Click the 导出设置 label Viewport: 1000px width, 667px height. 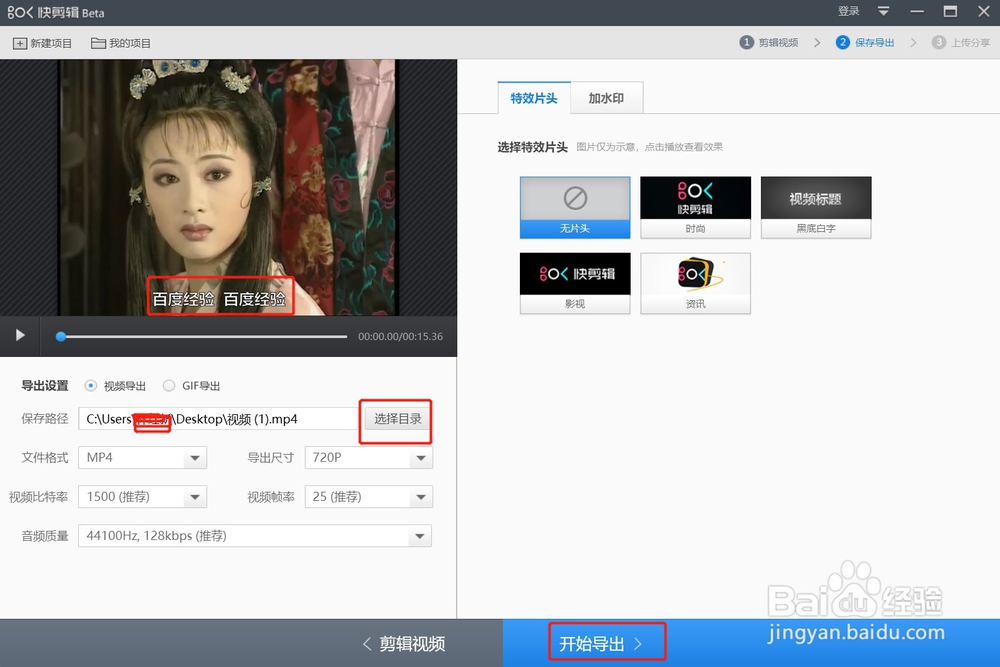pyautogui.click(x=45, y=386)
